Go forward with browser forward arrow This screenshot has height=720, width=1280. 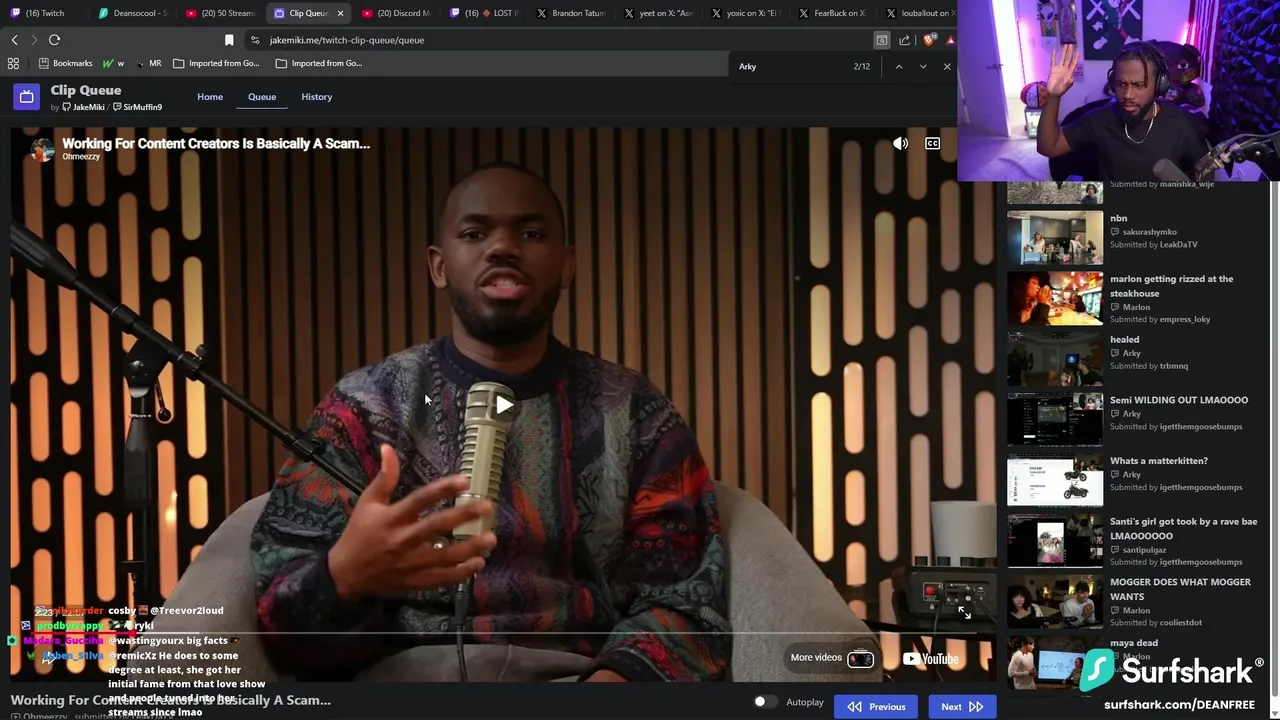point(34,40)
